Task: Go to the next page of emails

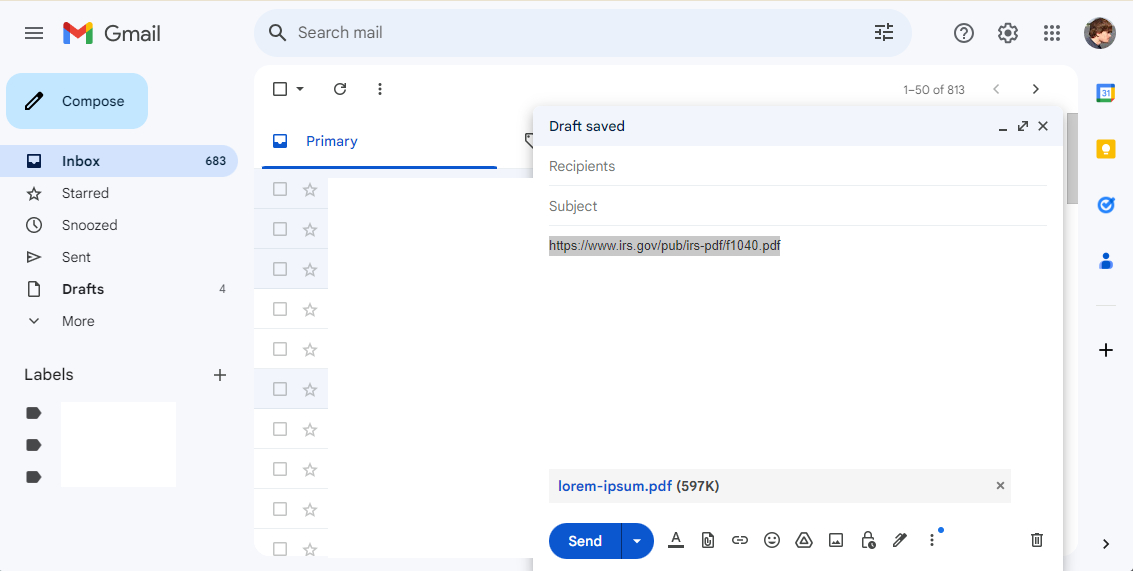Action: tap(1035, 89)
